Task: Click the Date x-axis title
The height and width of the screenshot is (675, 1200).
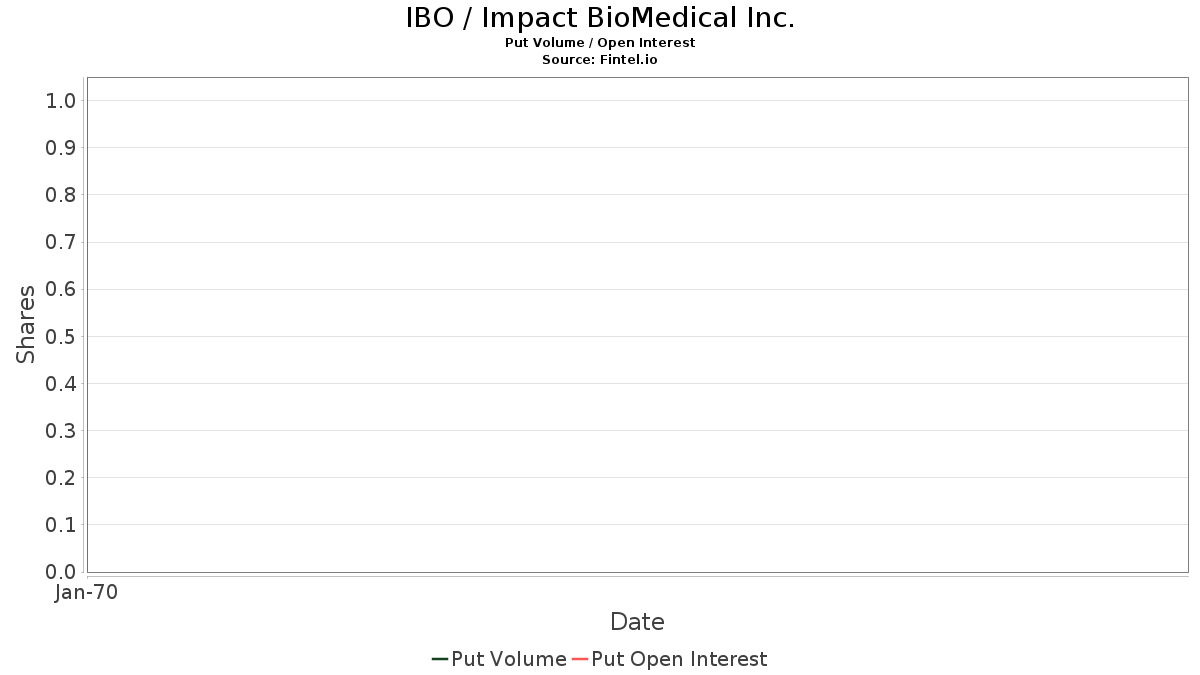Action: (x=637, y=622)
